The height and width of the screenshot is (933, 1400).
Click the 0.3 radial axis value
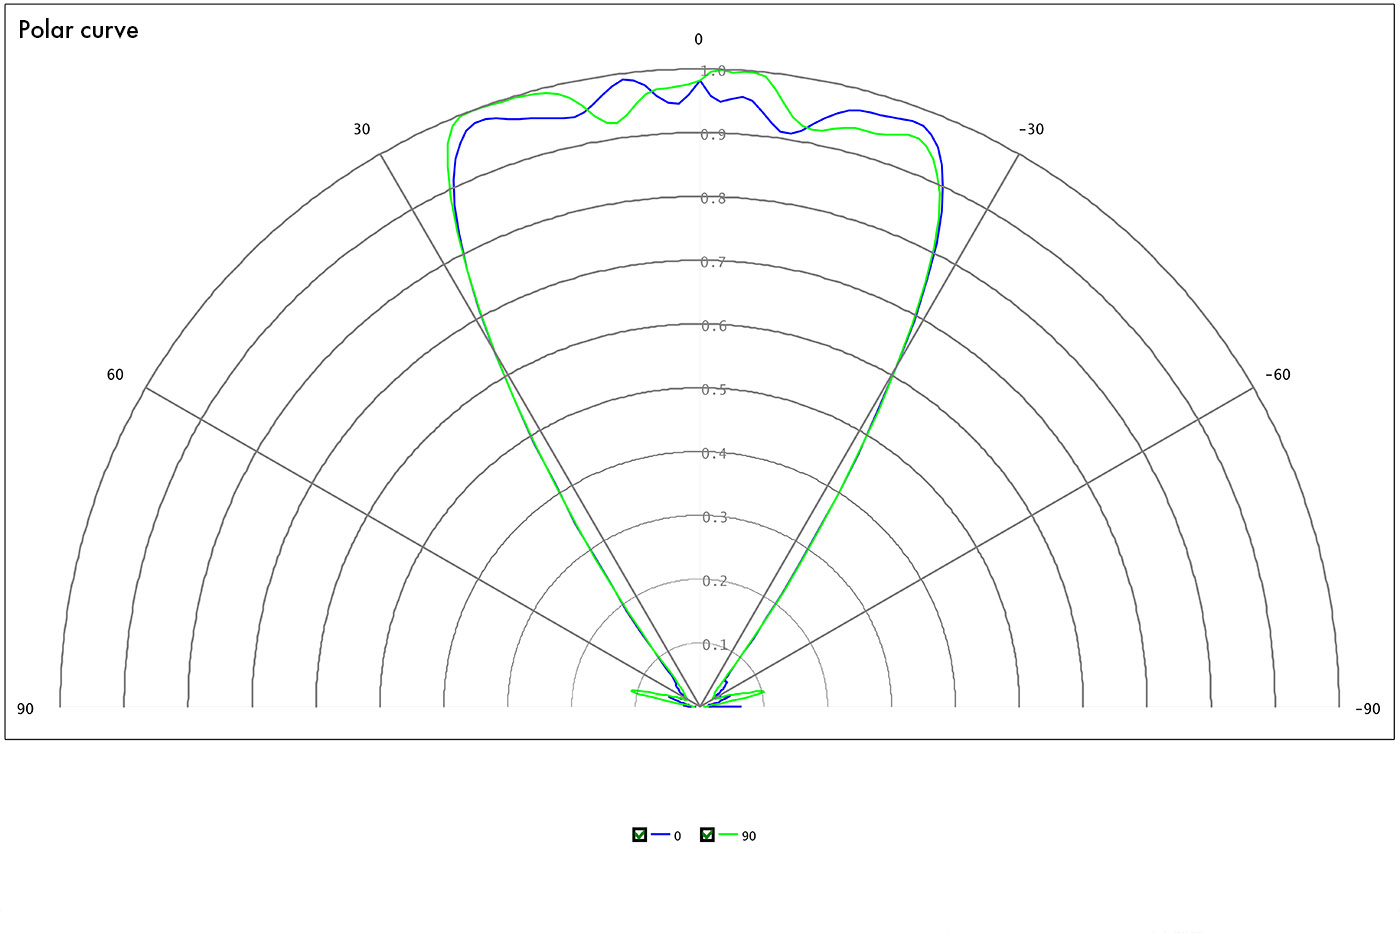pos(714,518)
